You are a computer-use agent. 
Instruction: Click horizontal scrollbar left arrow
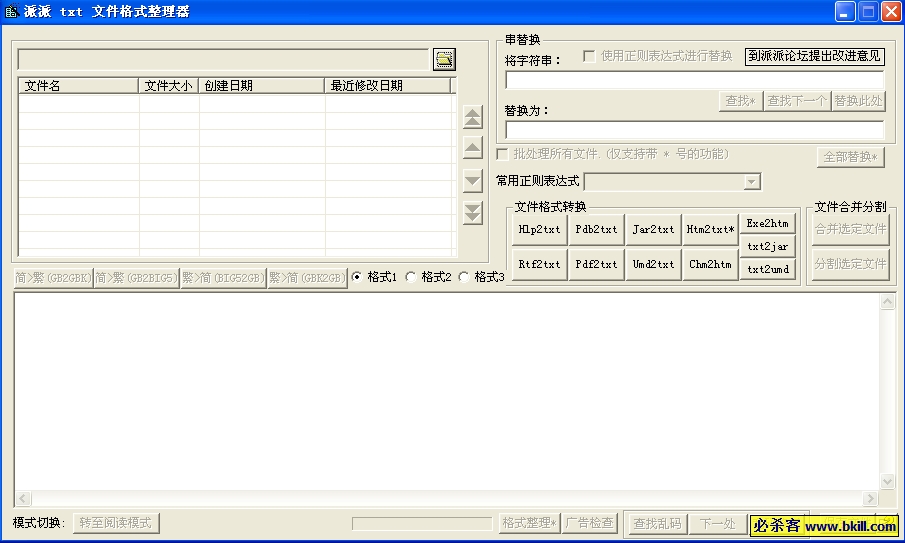23,498
